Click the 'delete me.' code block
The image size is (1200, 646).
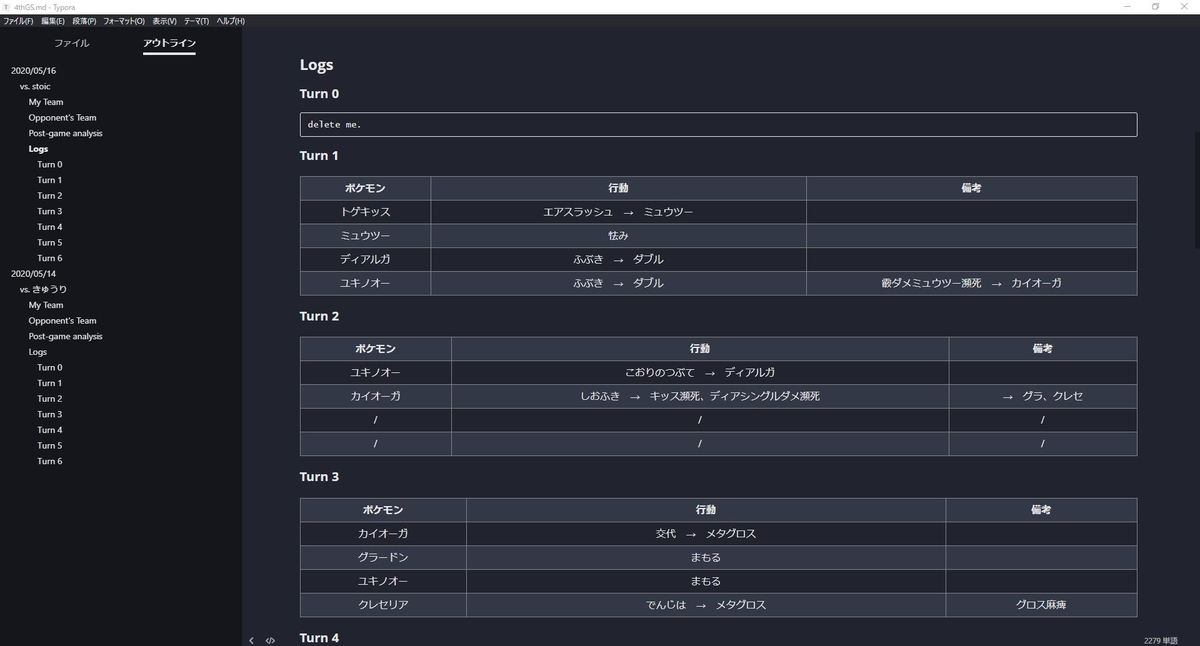click(x=718, y=124)
